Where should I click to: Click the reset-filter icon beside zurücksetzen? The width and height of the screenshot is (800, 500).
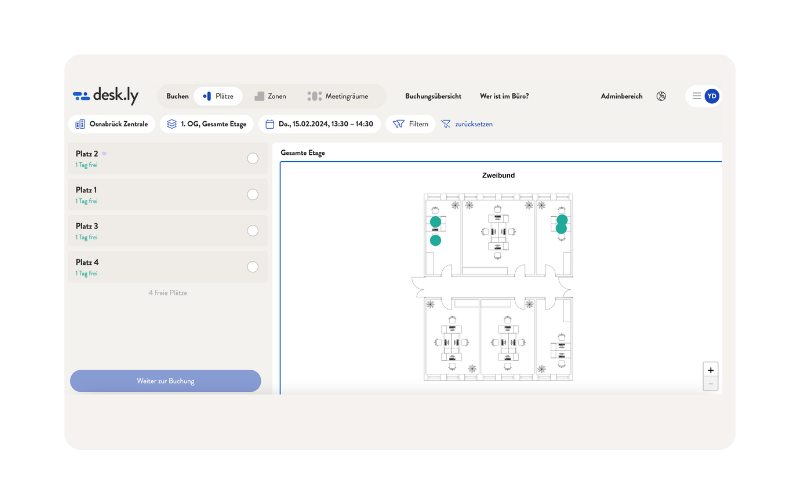pyautogui.click(x=446, y=124)
